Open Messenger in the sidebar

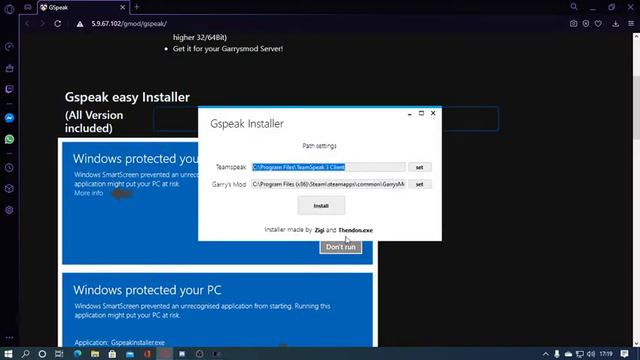[9, 118]
